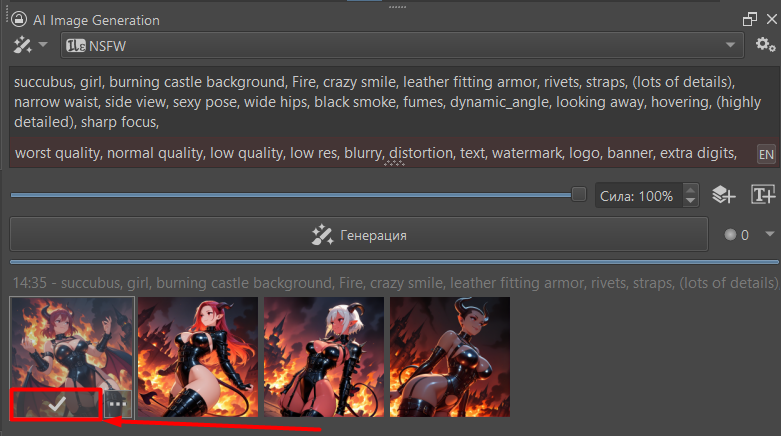Select the white-haired character thumbnail

(323, 356)
